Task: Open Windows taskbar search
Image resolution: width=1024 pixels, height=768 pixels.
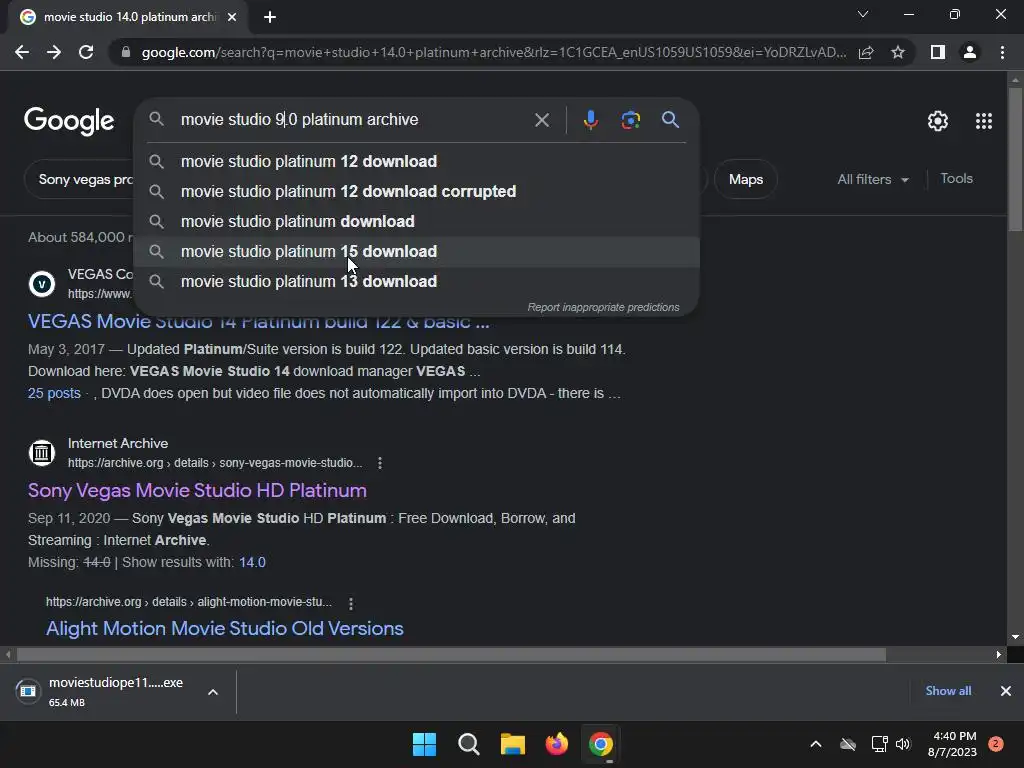Action: pos(469,744)
